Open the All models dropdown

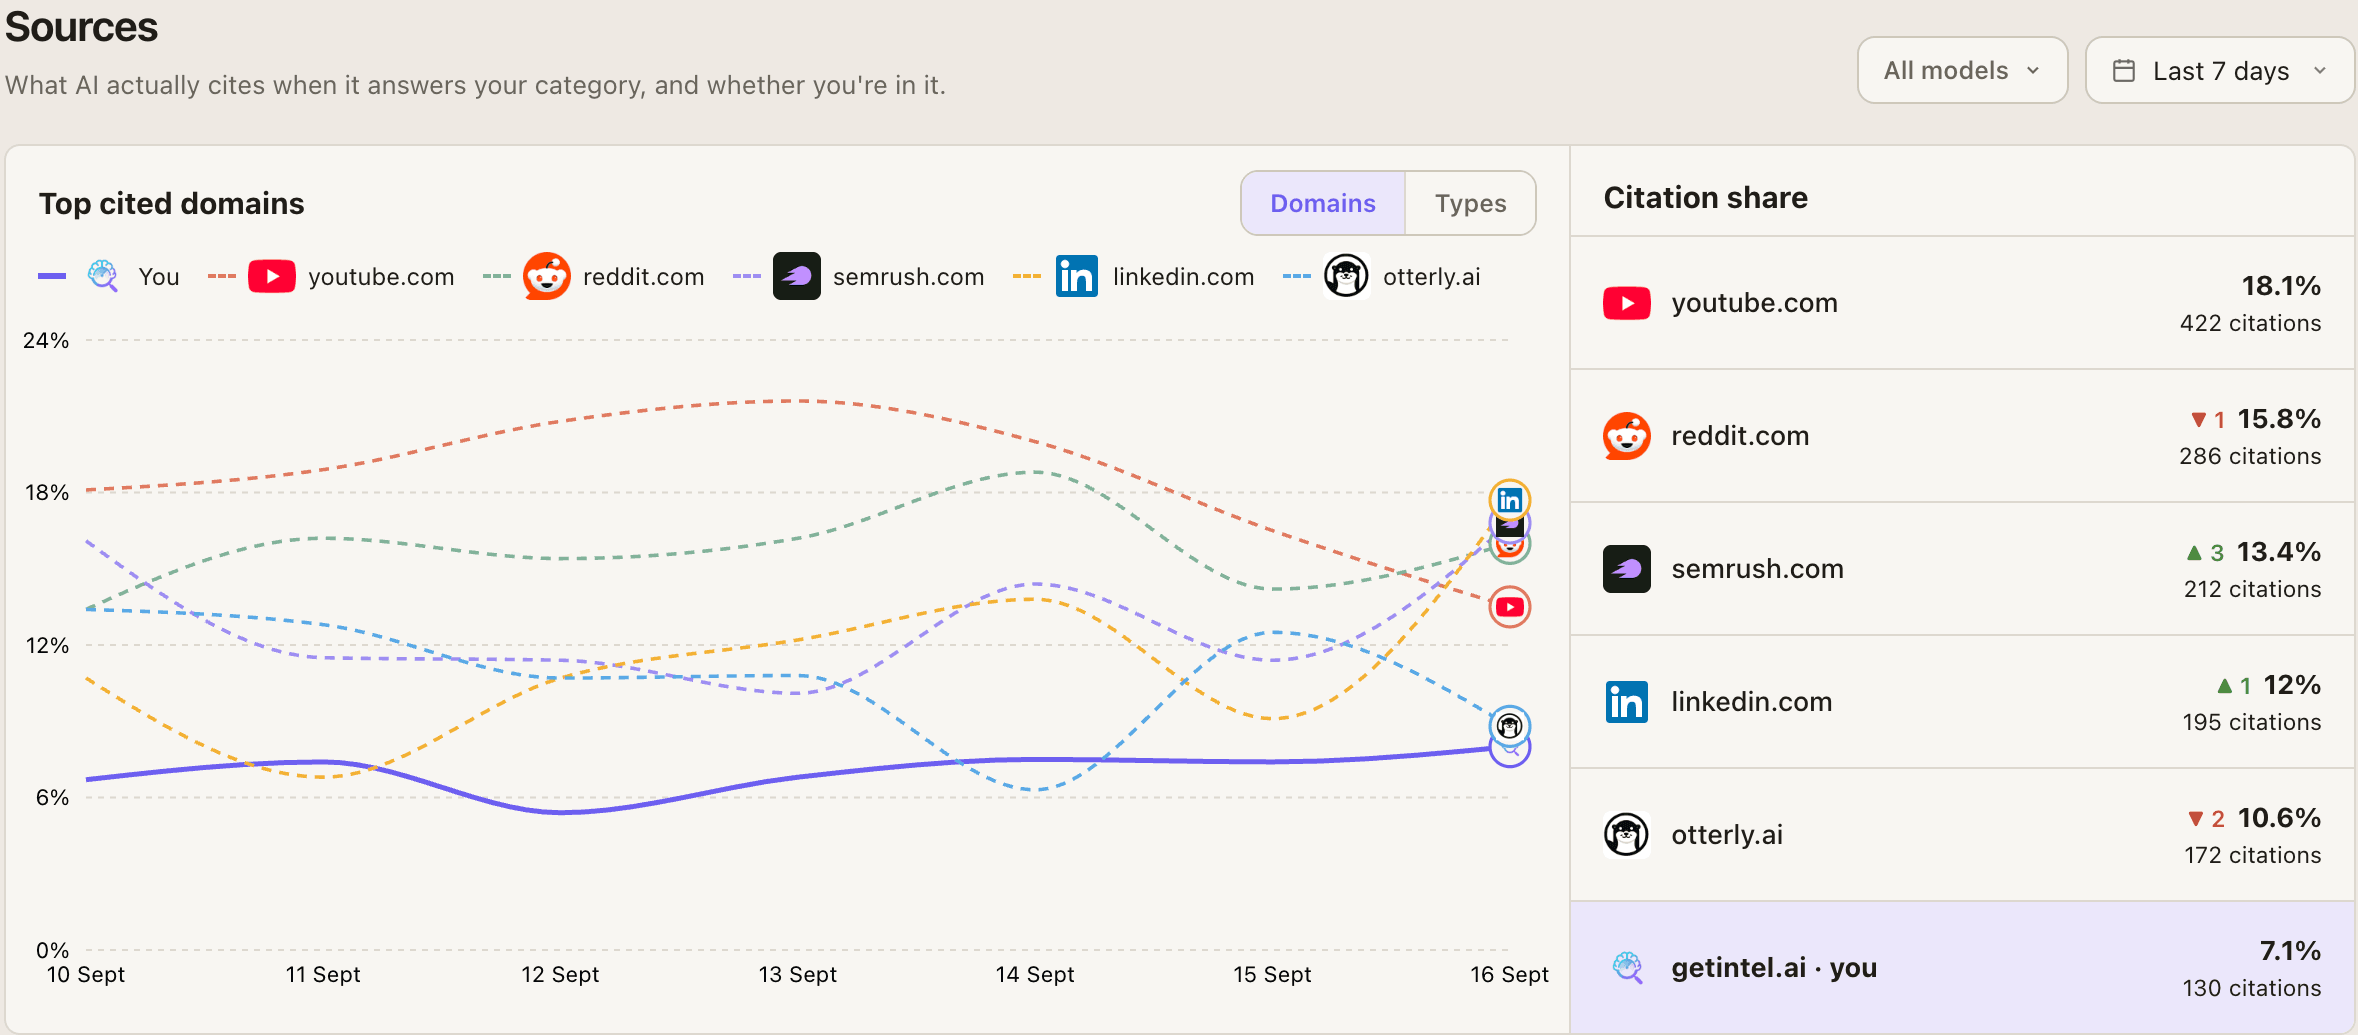pos(1962,70)
